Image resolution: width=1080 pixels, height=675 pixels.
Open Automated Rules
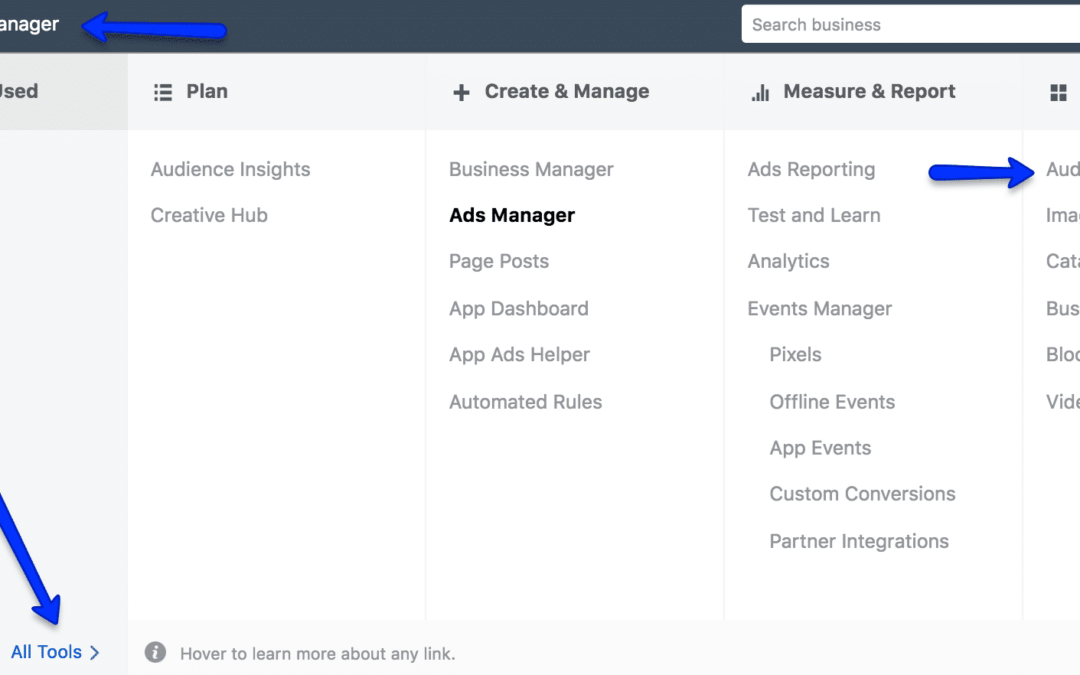coord(526,402)
